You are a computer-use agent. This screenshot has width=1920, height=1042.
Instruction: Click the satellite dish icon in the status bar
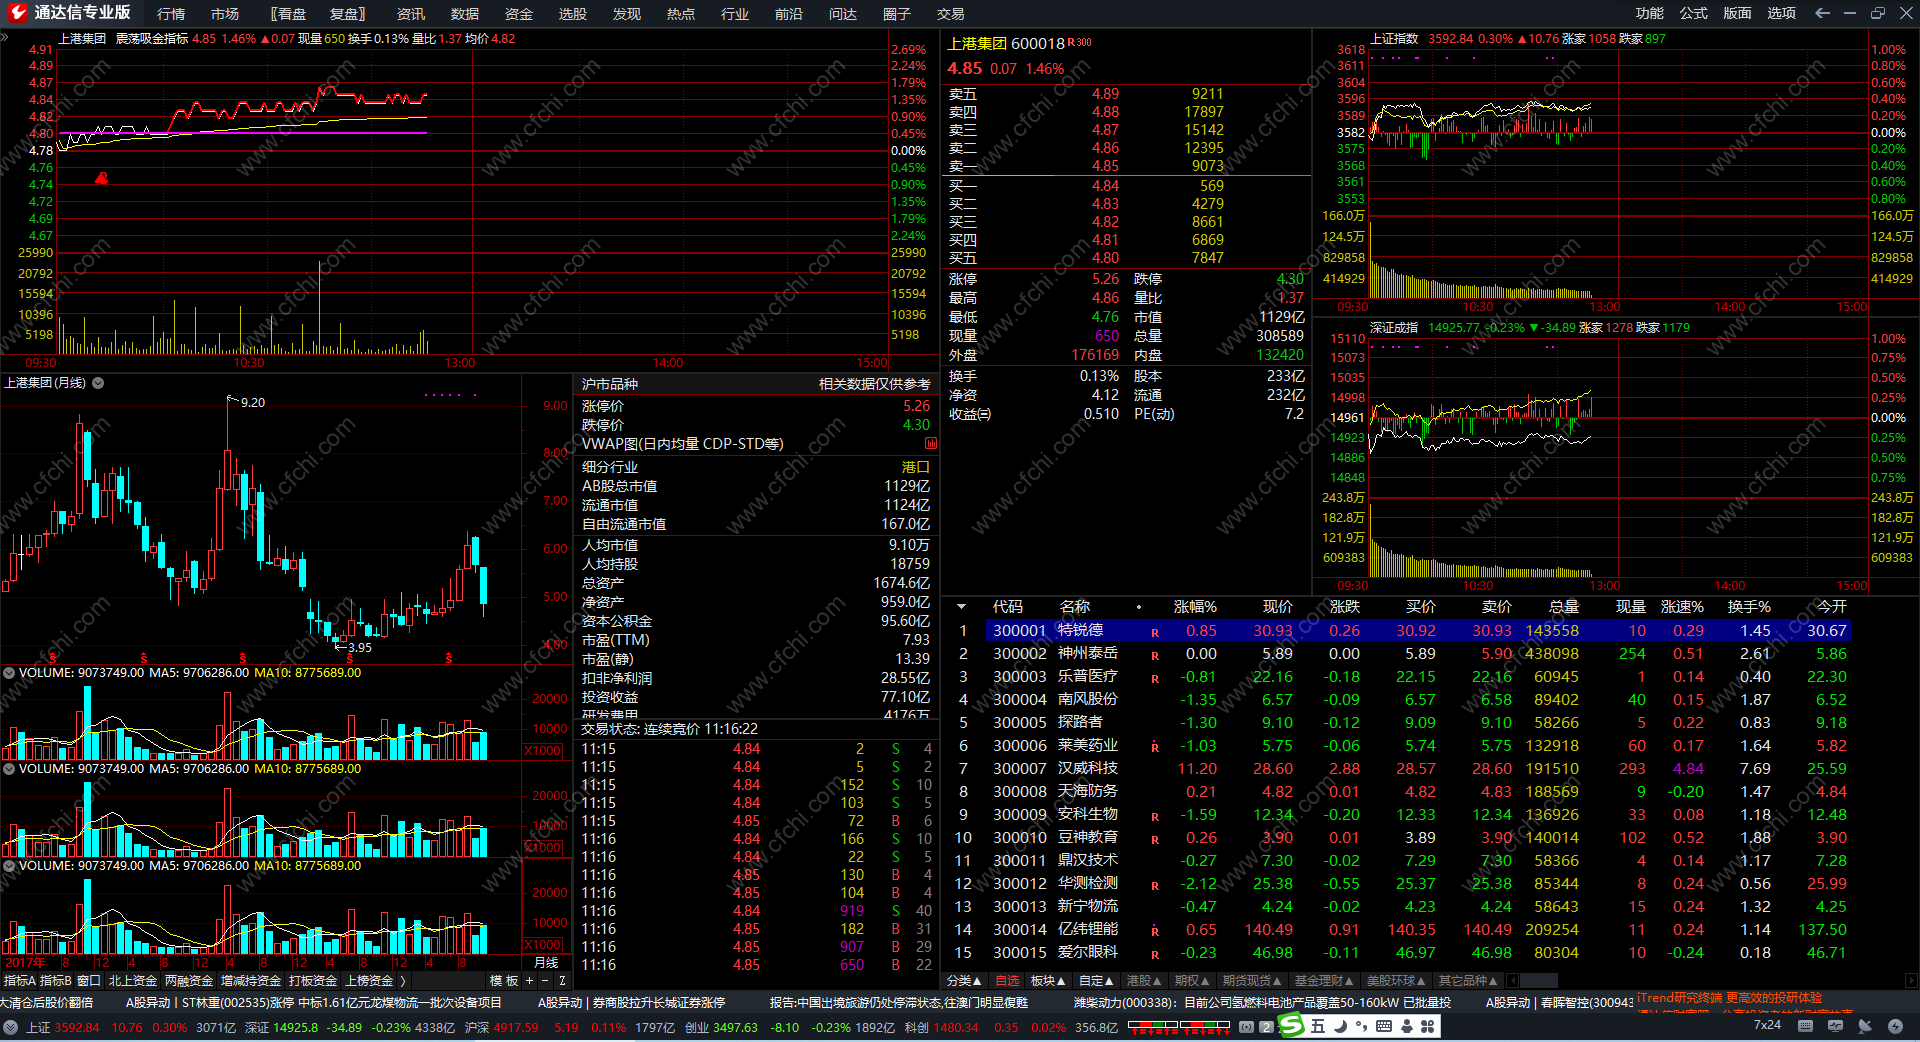pos(1864,1026)
